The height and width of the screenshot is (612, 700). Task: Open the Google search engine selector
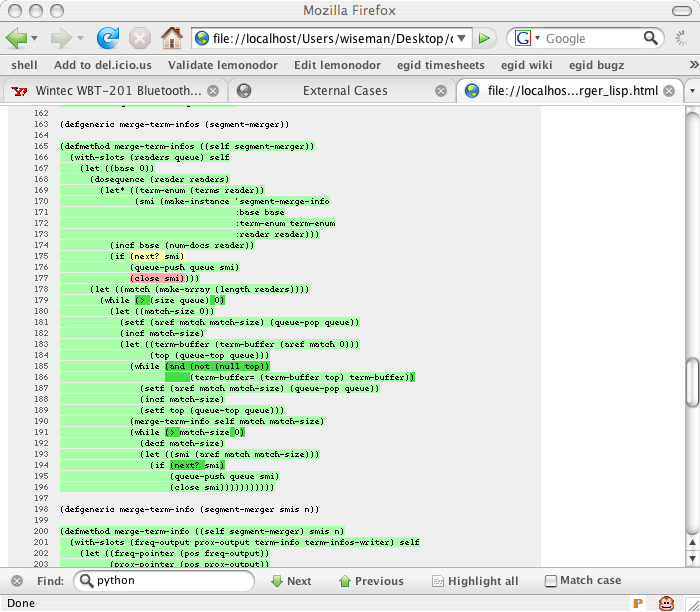click(x=527, y=38)
